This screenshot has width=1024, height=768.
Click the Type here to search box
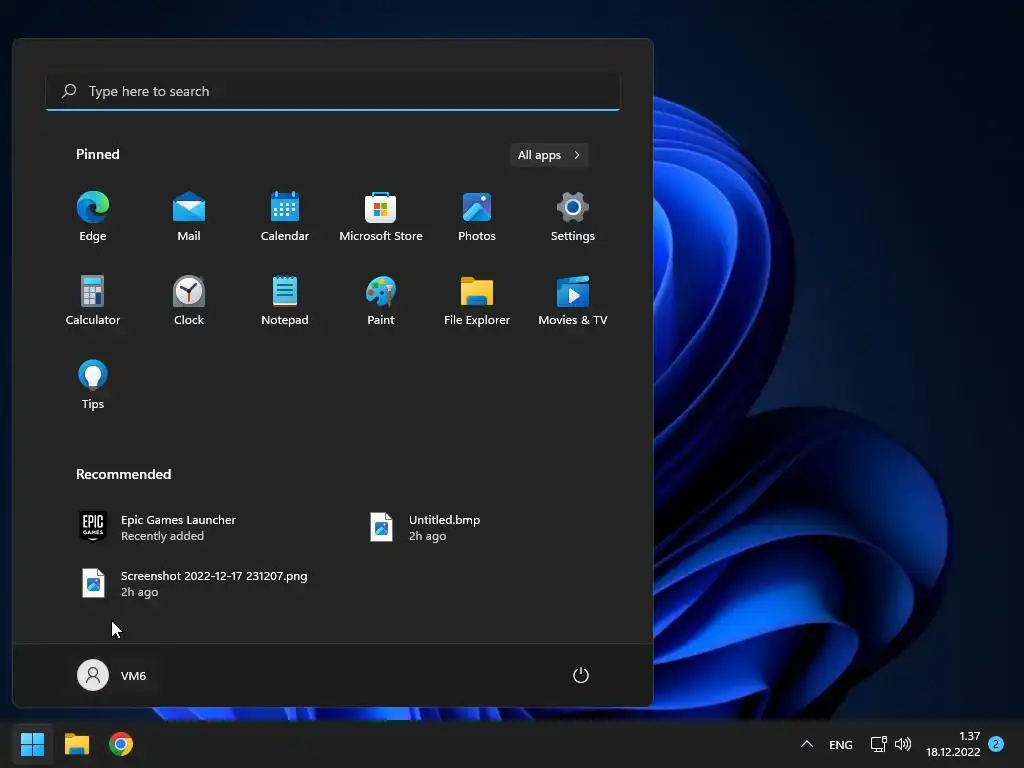coord(332,91)
